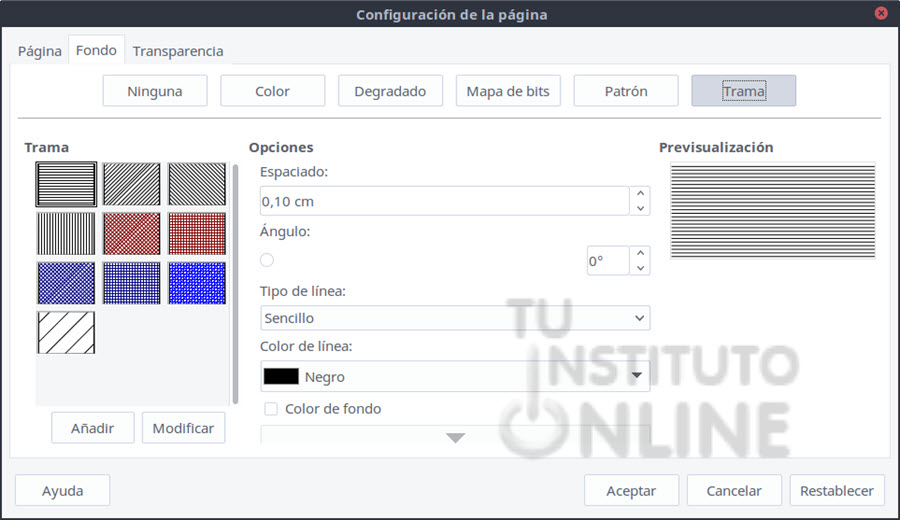Select the black horizontal lines hatch thumbnail
Screen dimensions: 900x520
point(66,184)
